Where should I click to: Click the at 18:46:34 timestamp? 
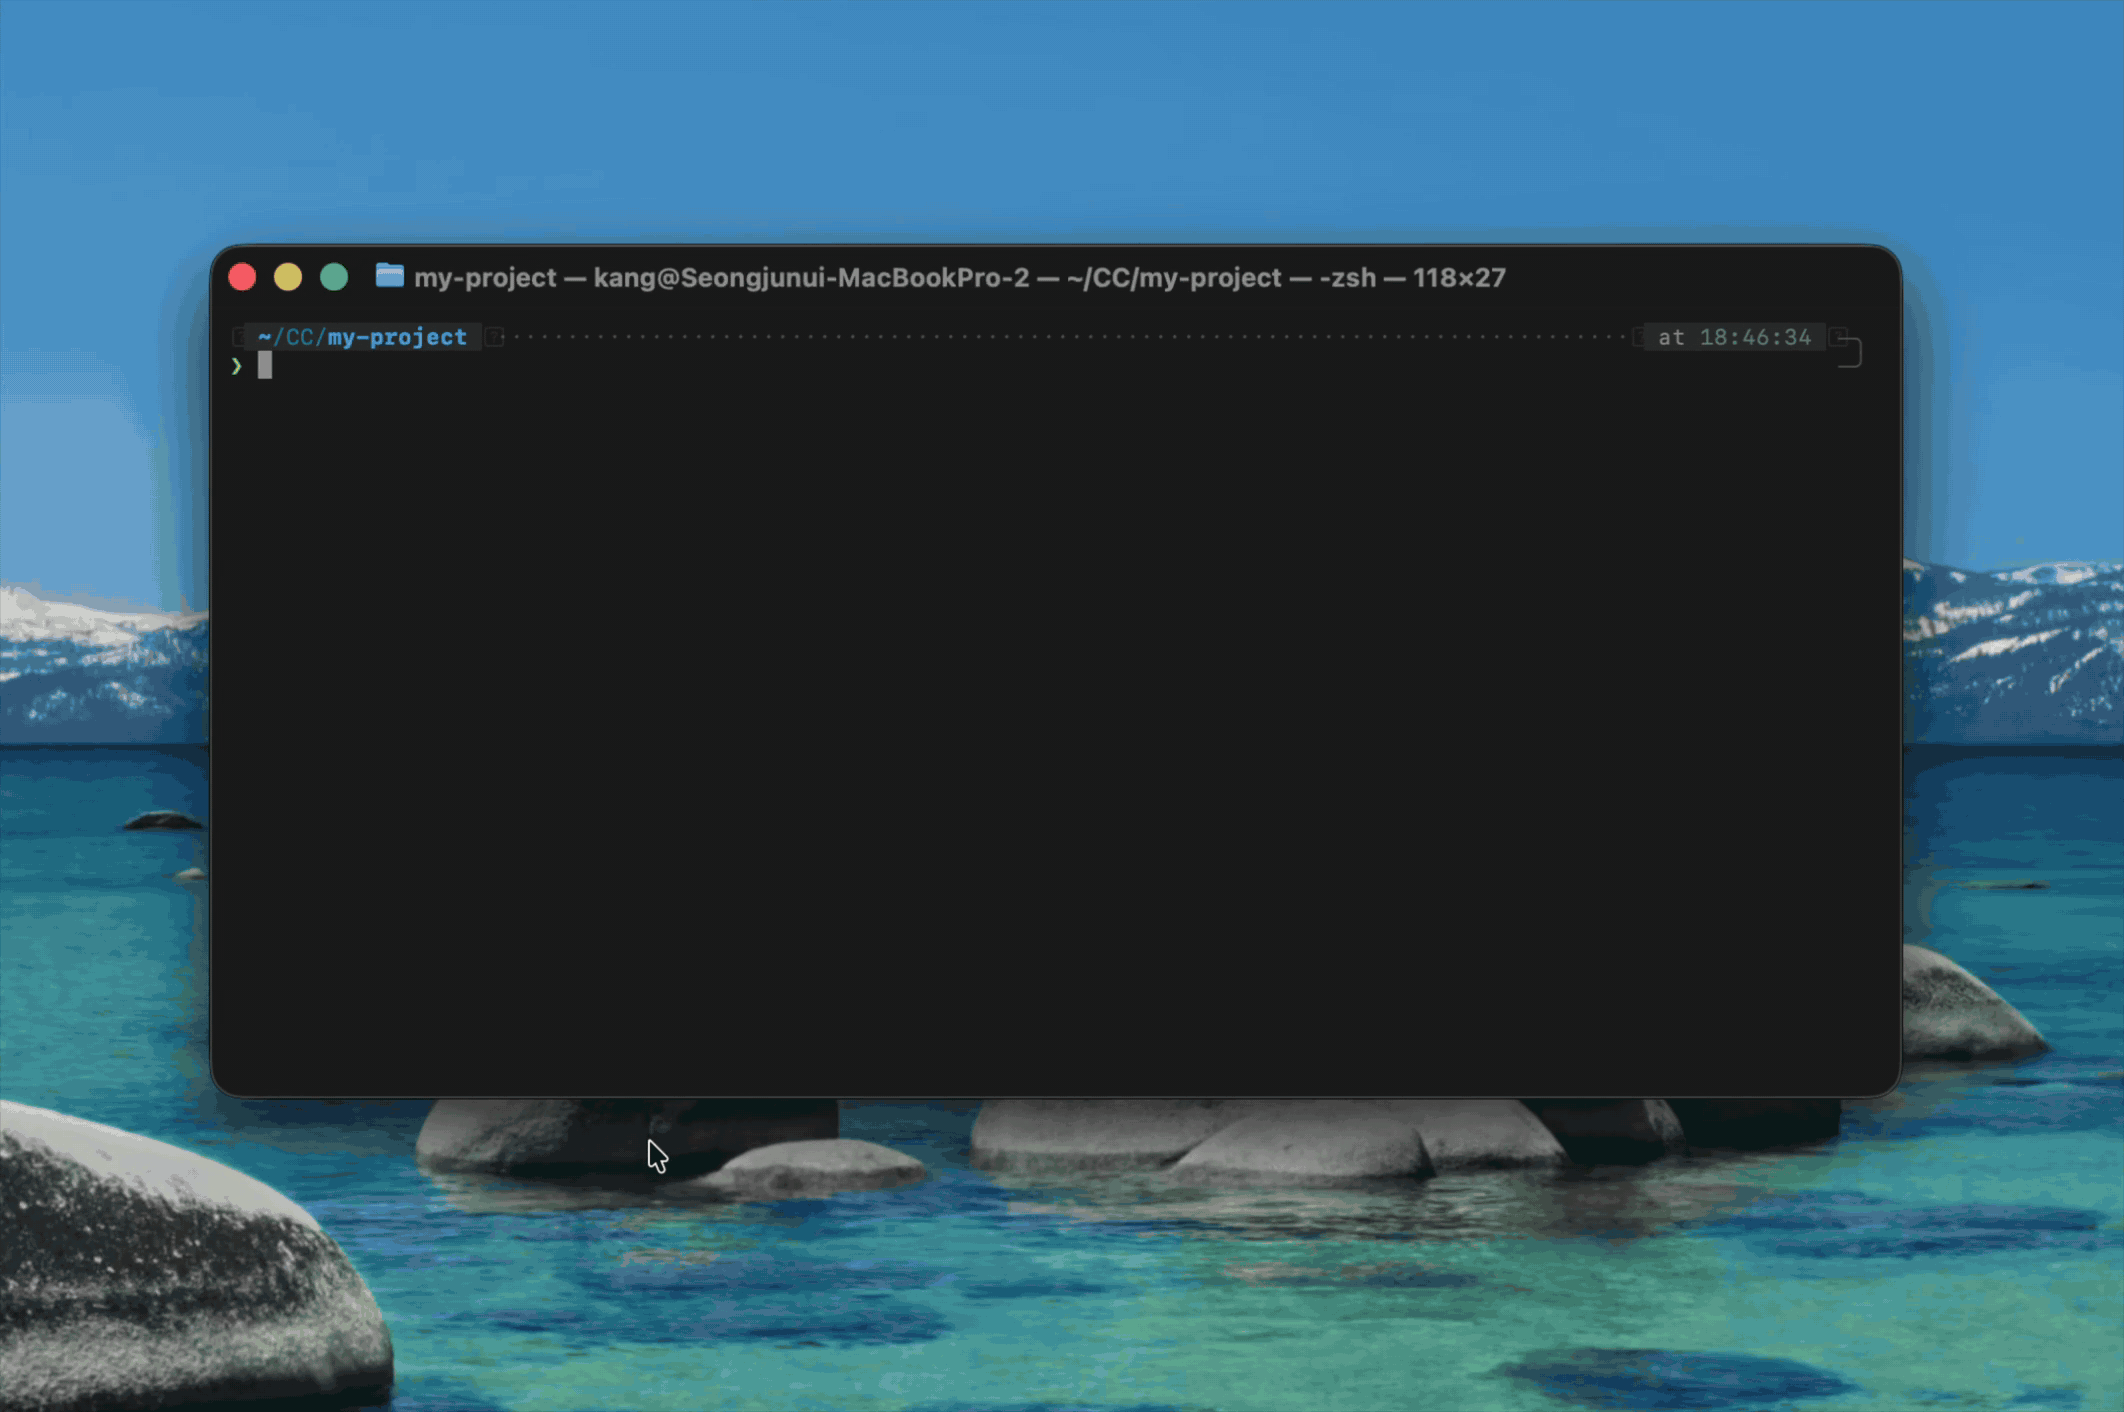click(1733, 337)
